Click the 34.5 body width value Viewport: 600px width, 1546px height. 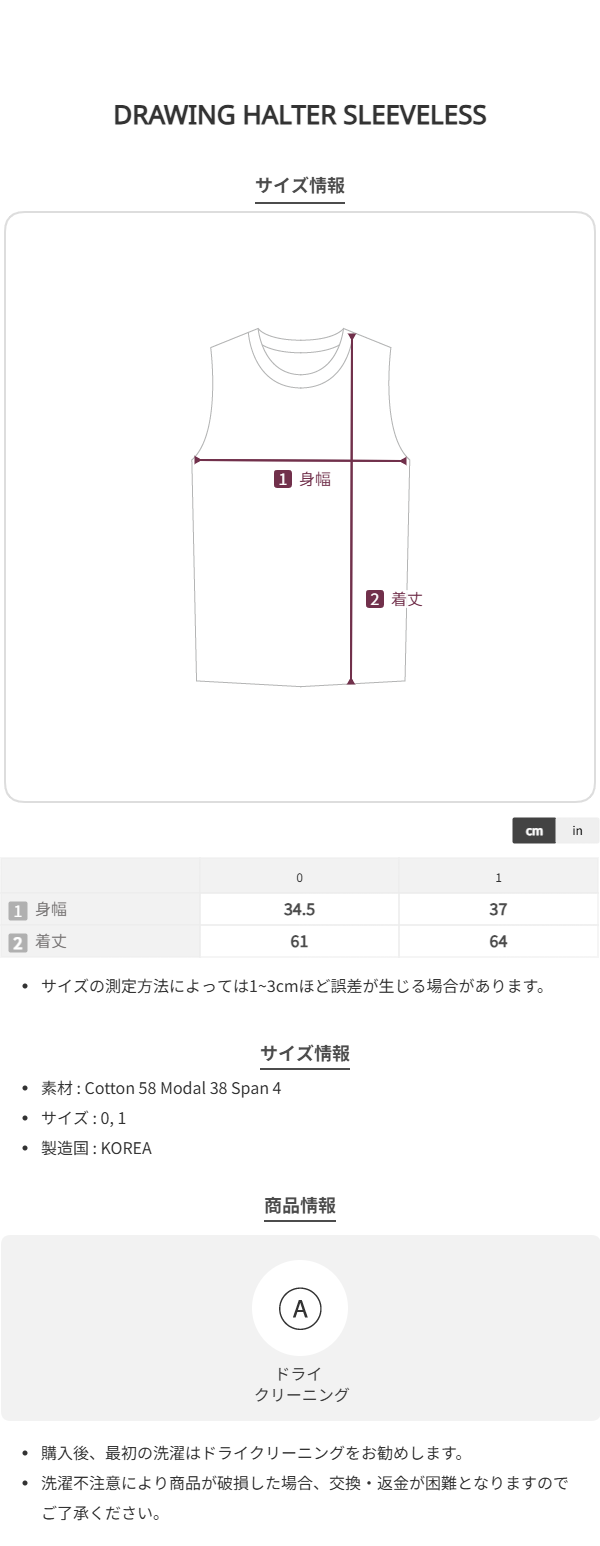pos(299,910)
